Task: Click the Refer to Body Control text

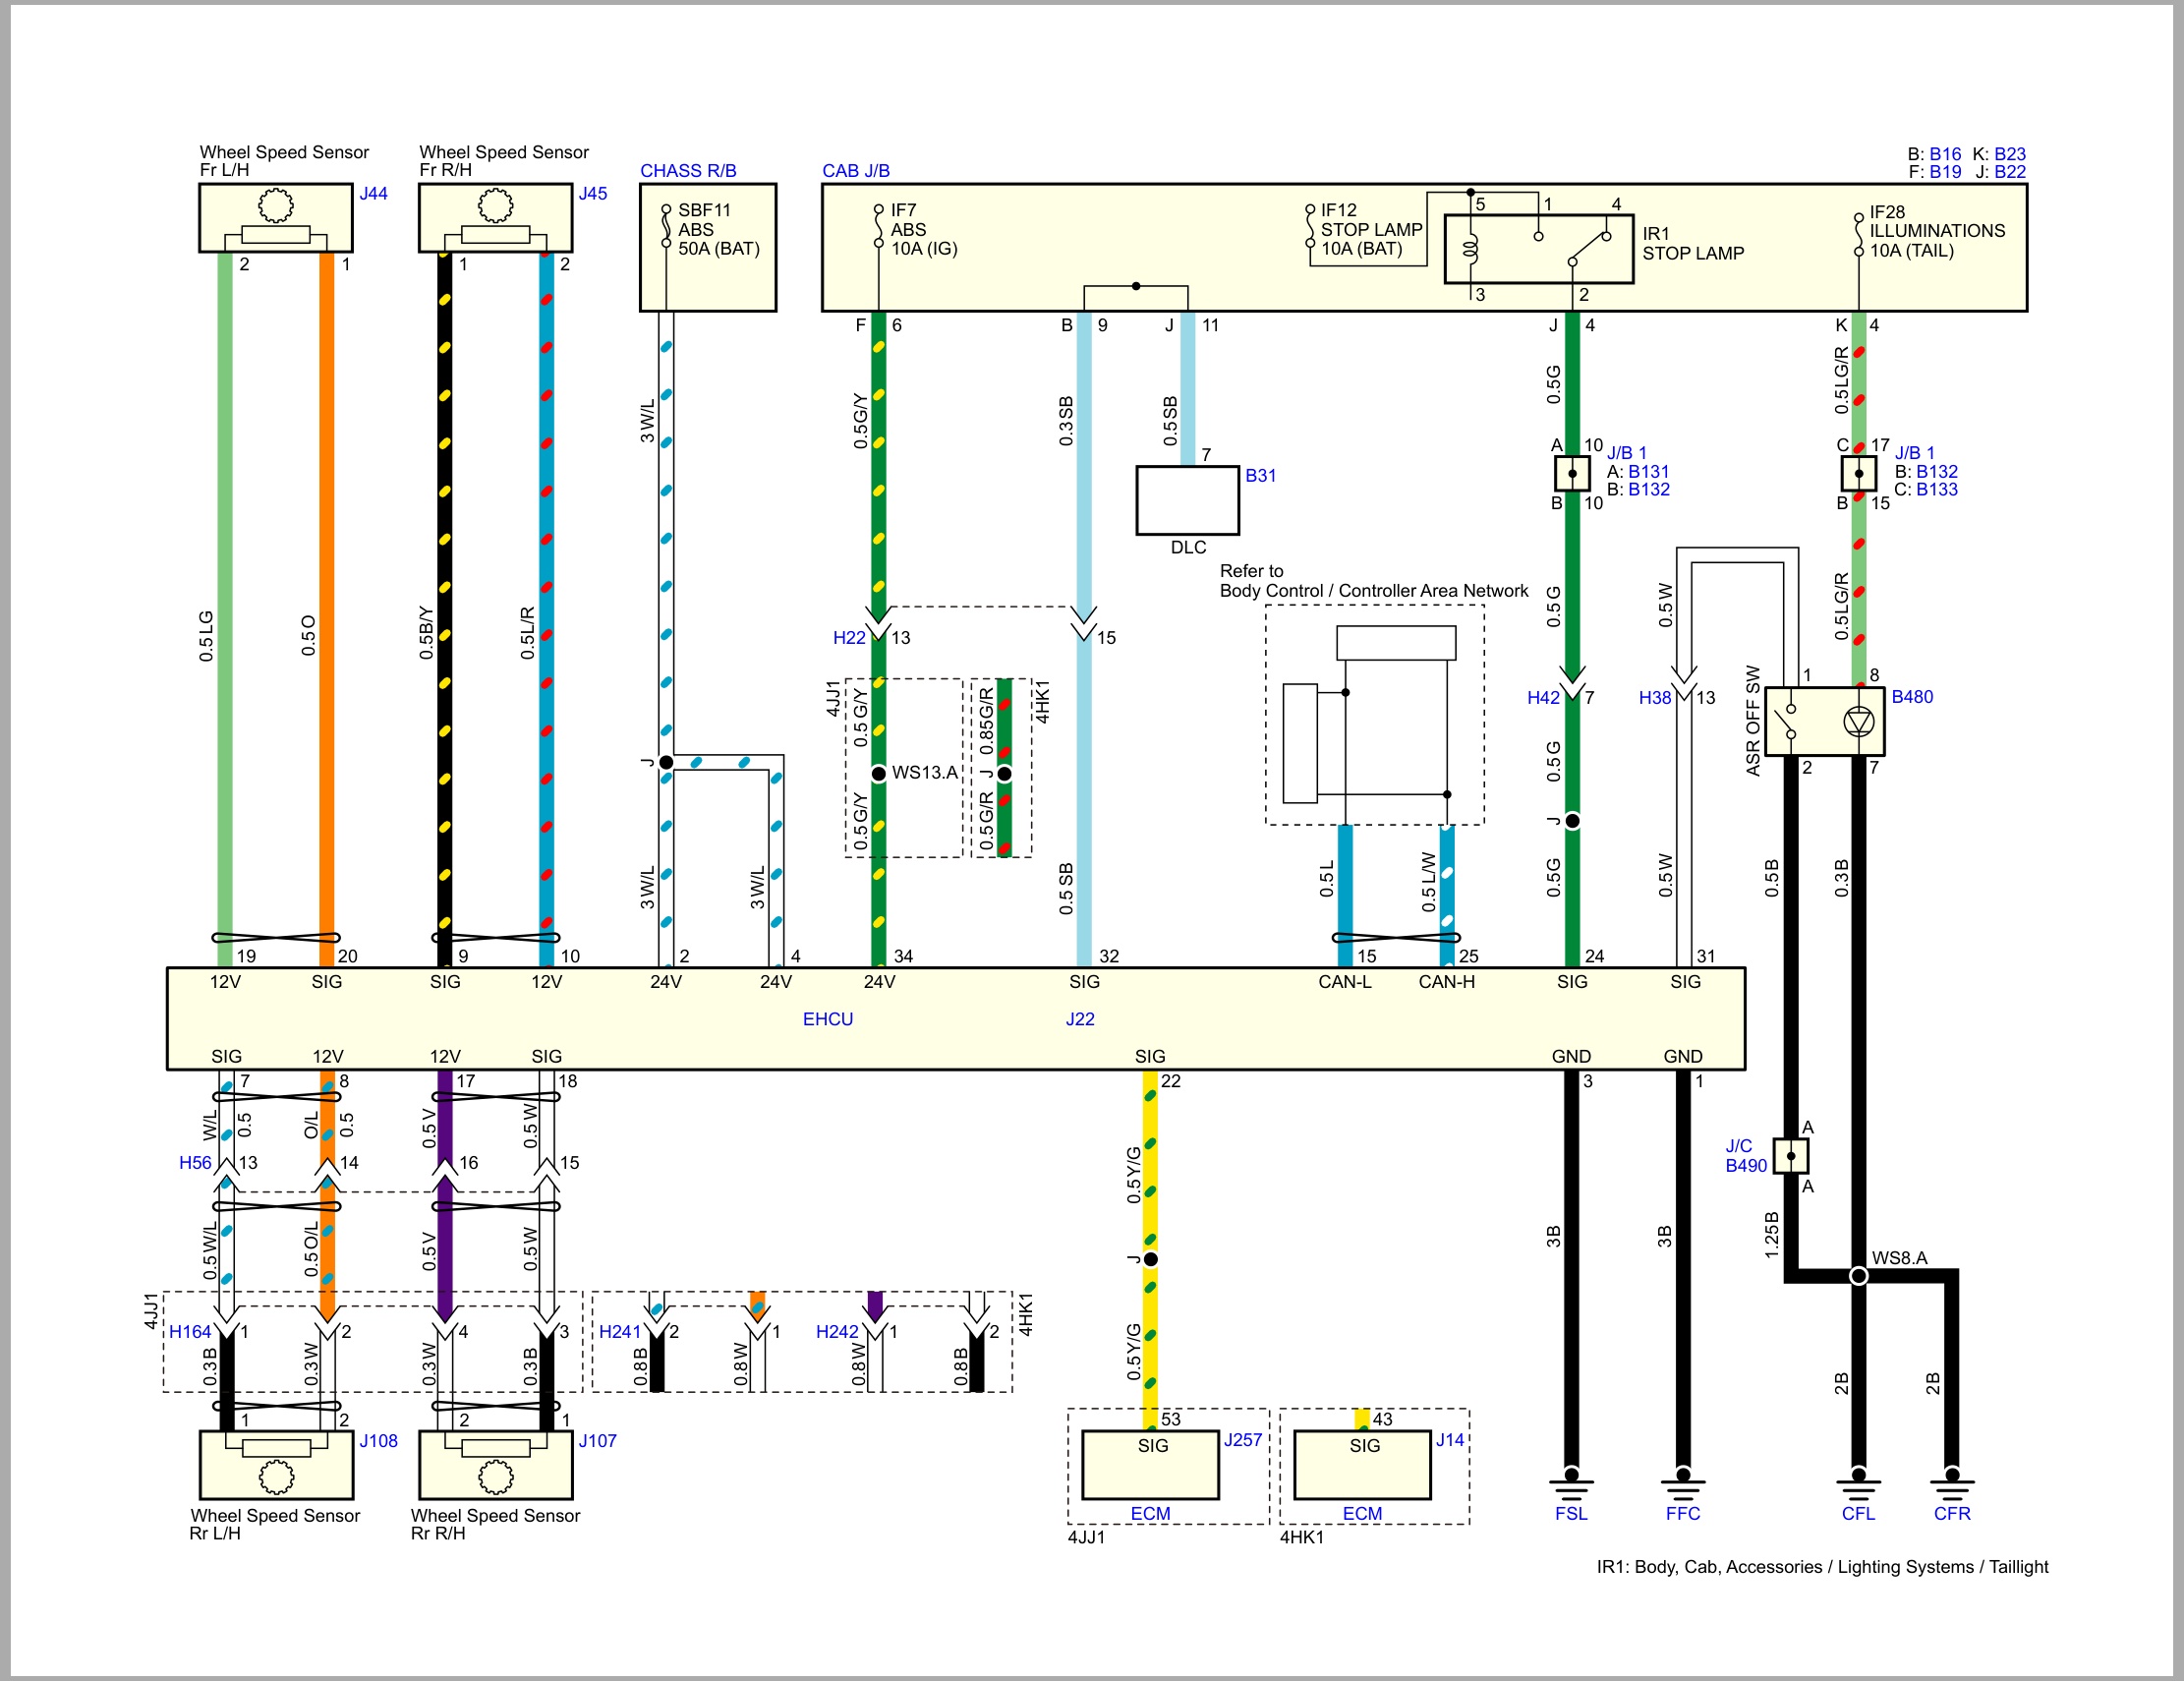Action: (x=1374, y=581)
